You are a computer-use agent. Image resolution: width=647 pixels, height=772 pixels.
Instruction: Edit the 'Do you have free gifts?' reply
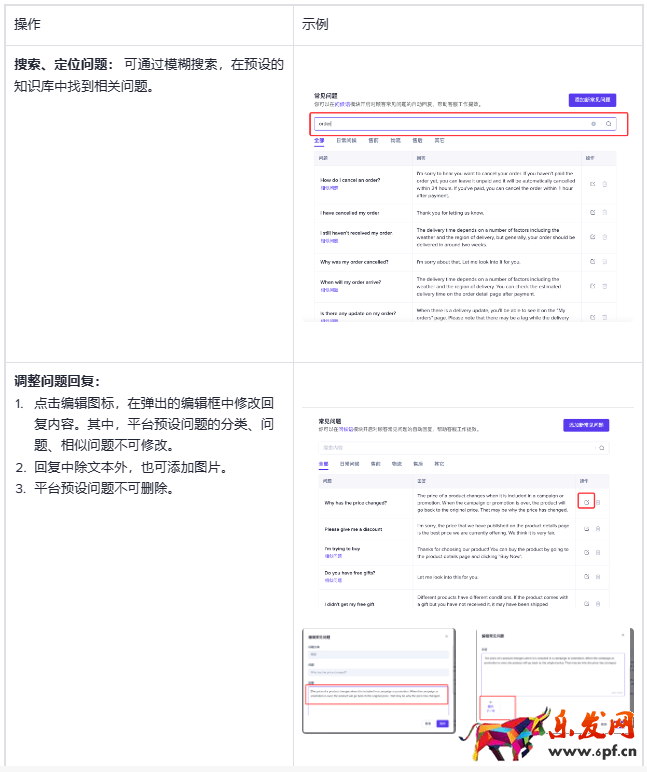click(586, 576)
